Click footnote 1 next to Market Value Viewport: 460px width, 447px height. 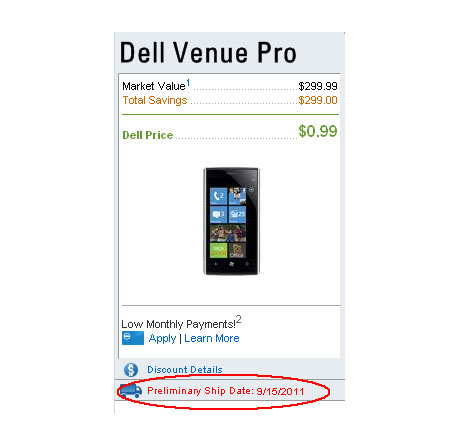click(188, 82)
